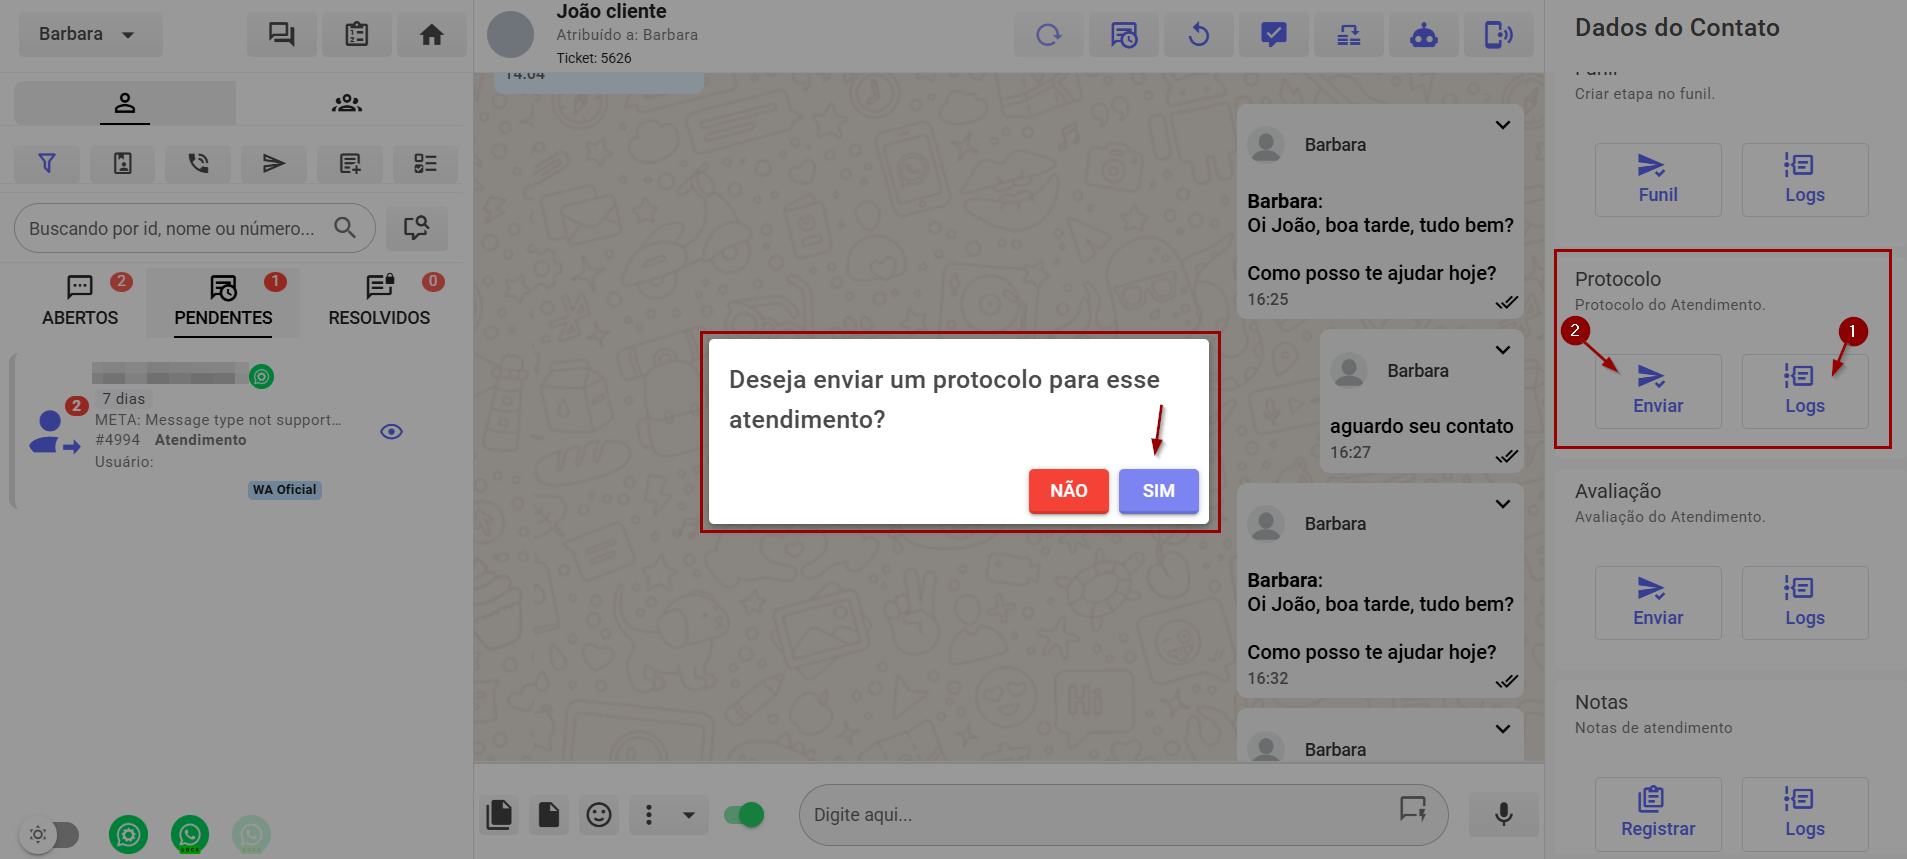This screenshot has width=1907, height=859.
Task: Switch to the ABERTOS tab
Action: (x=80, y=301)
